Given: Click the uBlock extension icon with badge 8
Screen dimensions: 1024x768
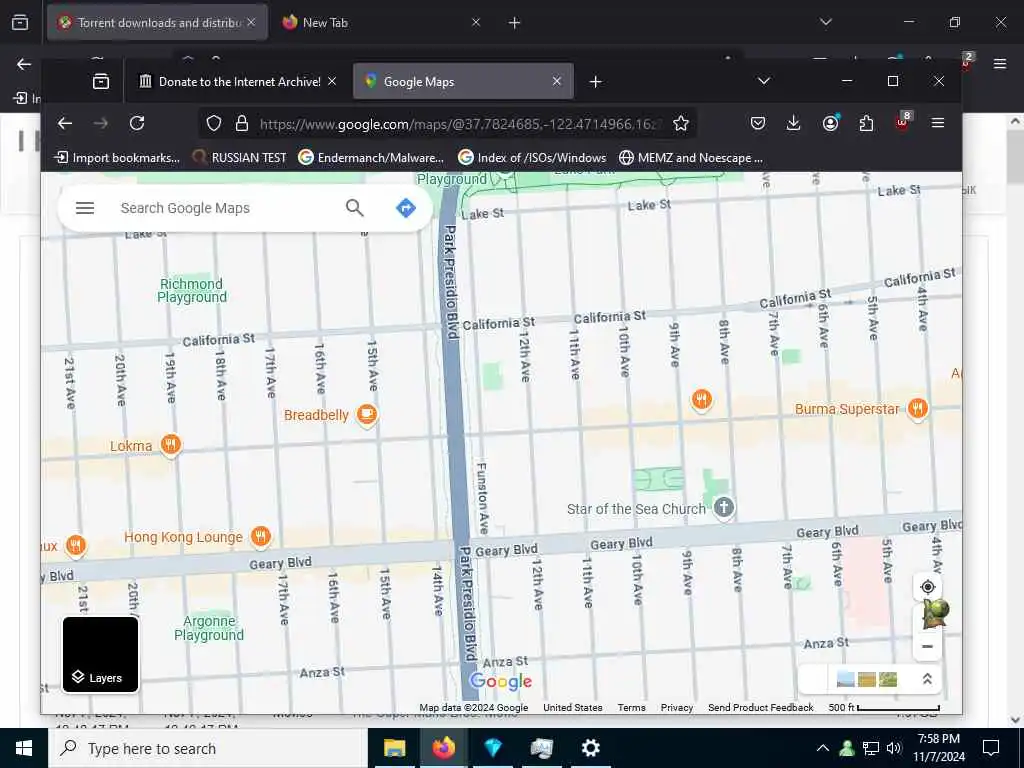Looking at the screenshot, I should [903, 121].
